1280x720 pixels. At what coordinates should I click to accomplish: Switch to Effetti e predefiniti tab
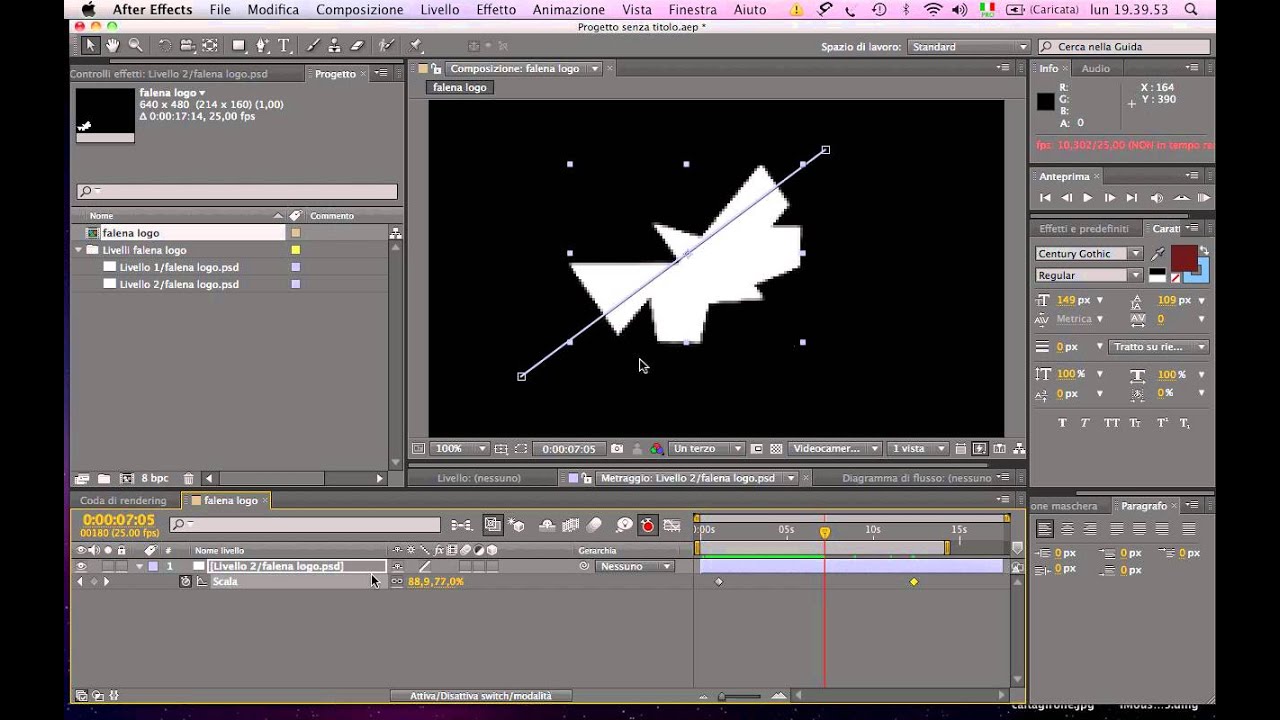[x=1083, y=229]
